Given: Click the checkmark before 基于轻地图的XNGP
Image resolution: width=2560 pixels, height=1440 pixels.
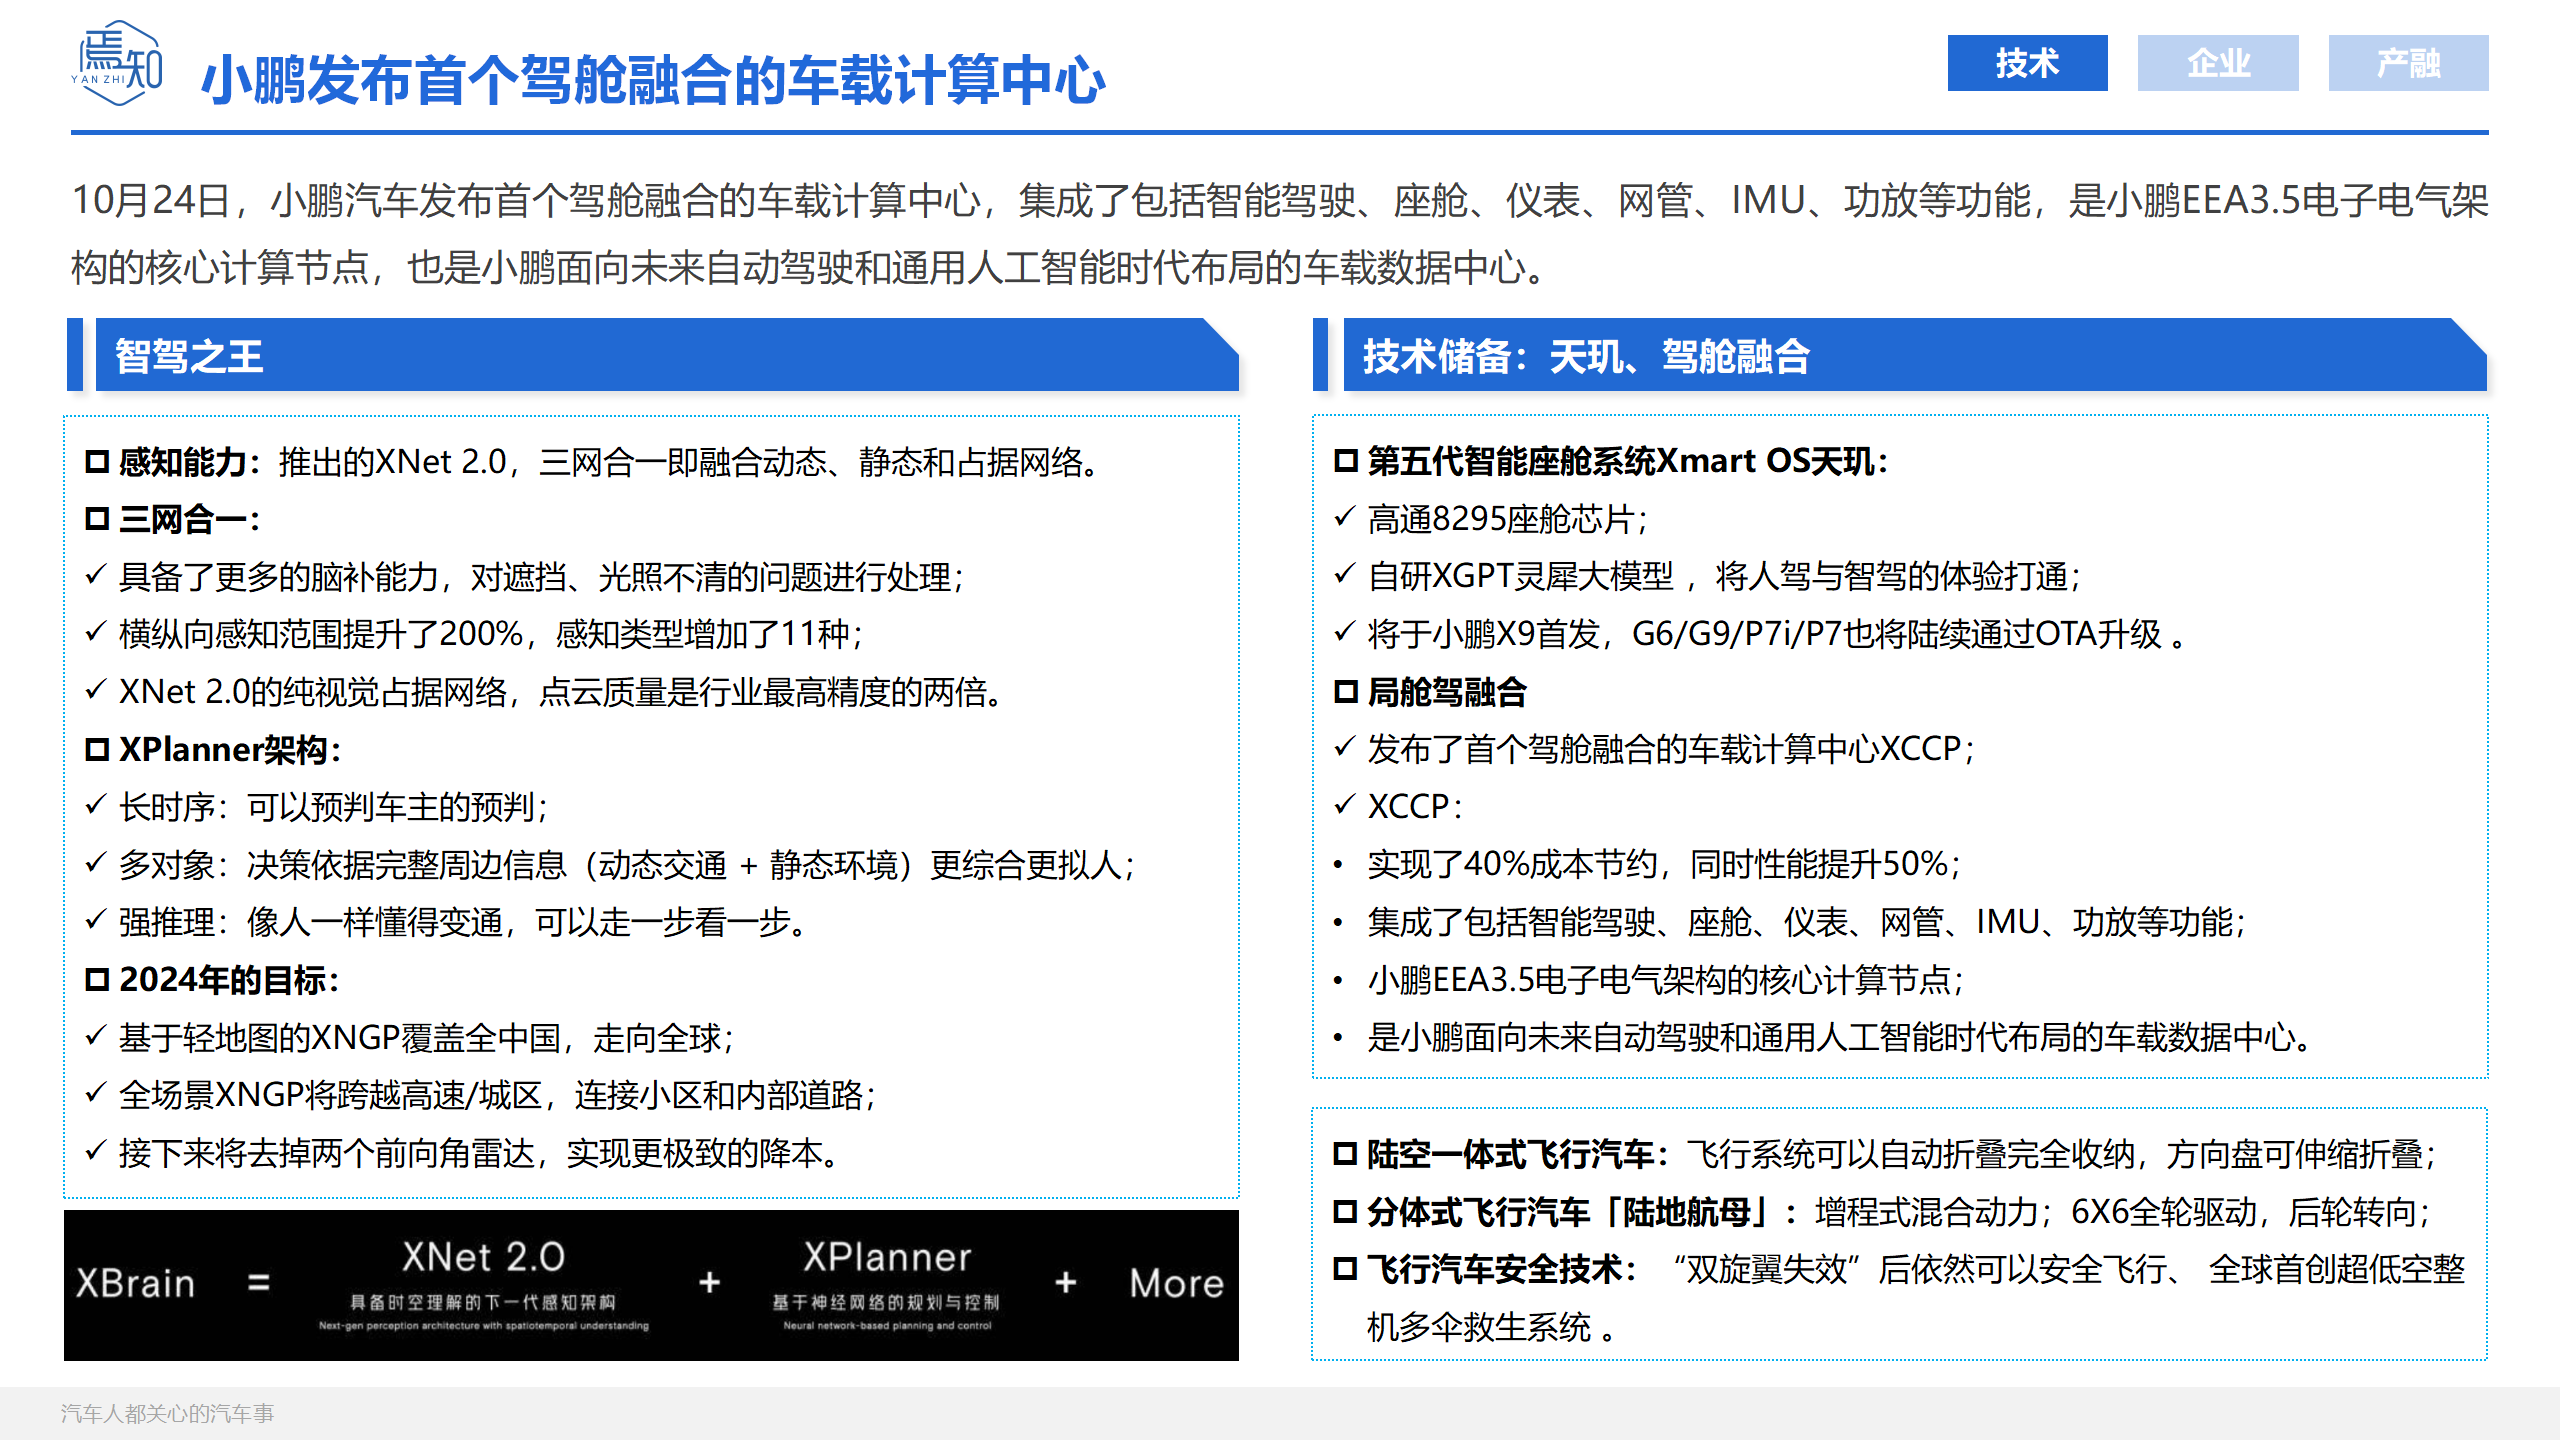Looking at the screenshot, I should (96, 1036).
